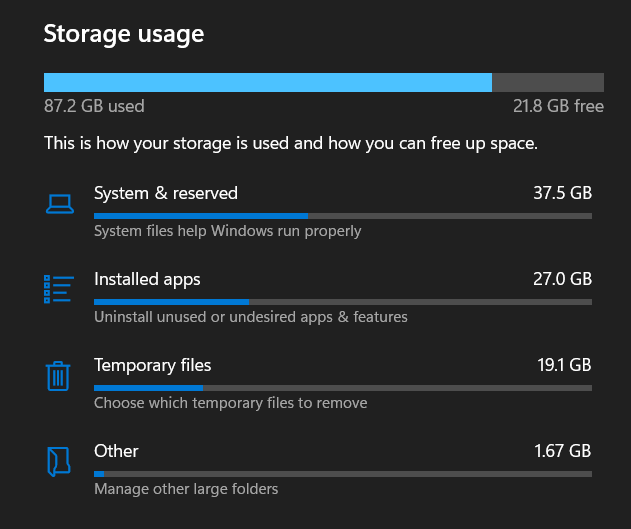Open the Temporary files category
631x529 pixels.
153,365
